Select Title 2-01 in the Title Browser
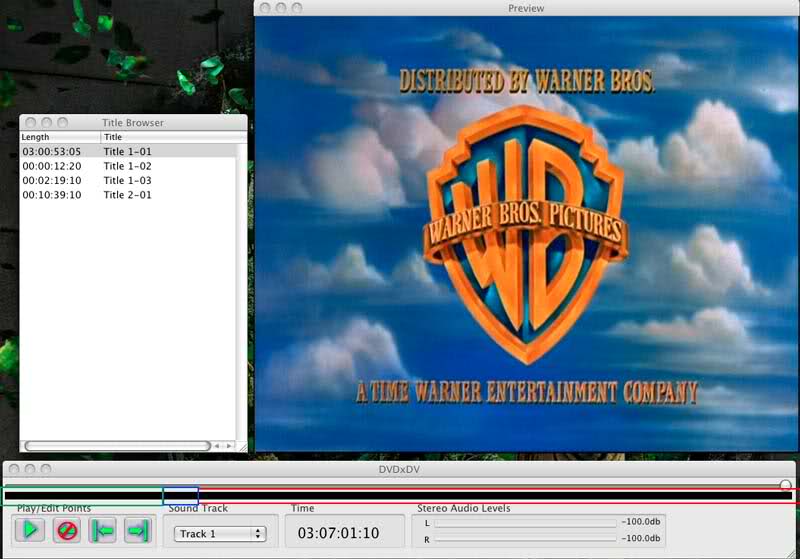Image resolution: width=800 pixels, height=559 pixels. (128, 194)
